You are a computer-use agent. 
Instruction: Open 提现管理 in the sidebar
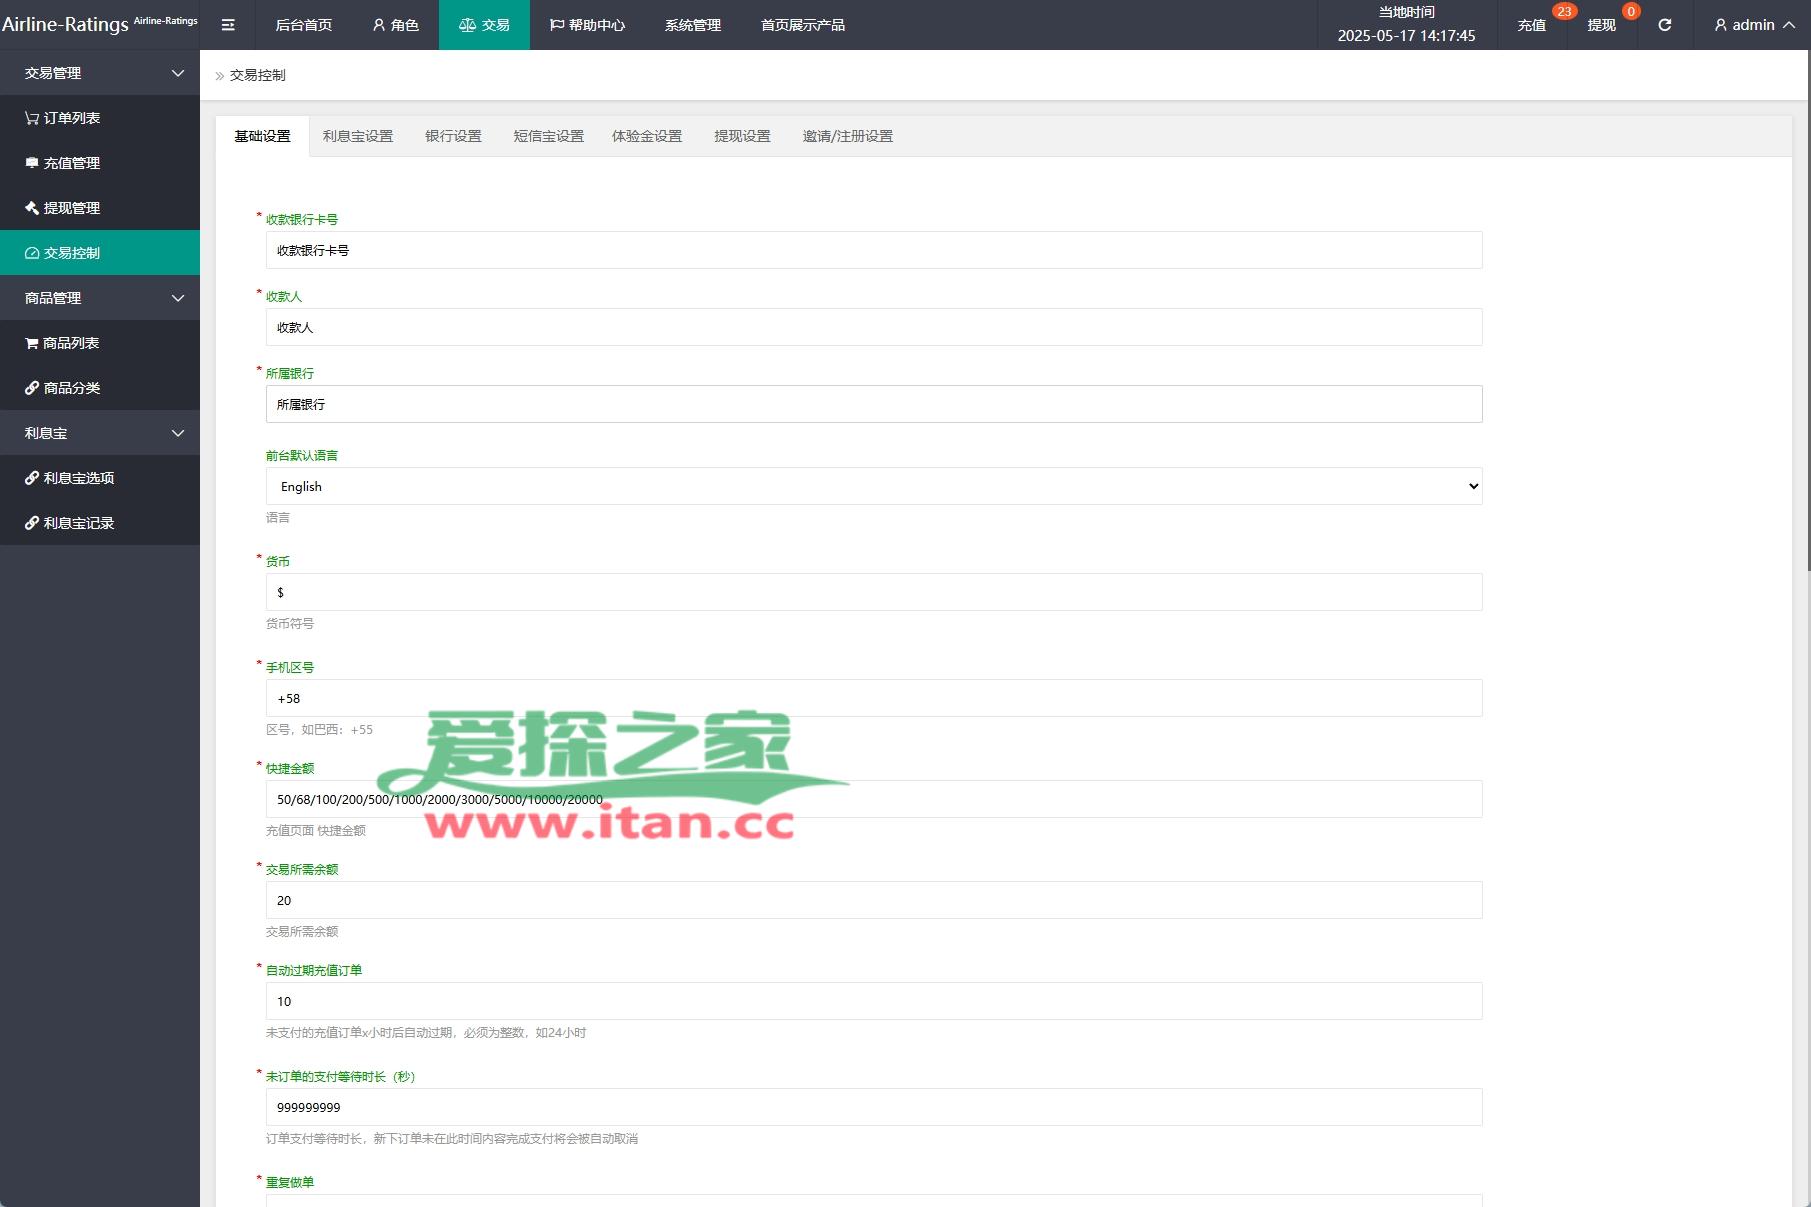(63, 208)
